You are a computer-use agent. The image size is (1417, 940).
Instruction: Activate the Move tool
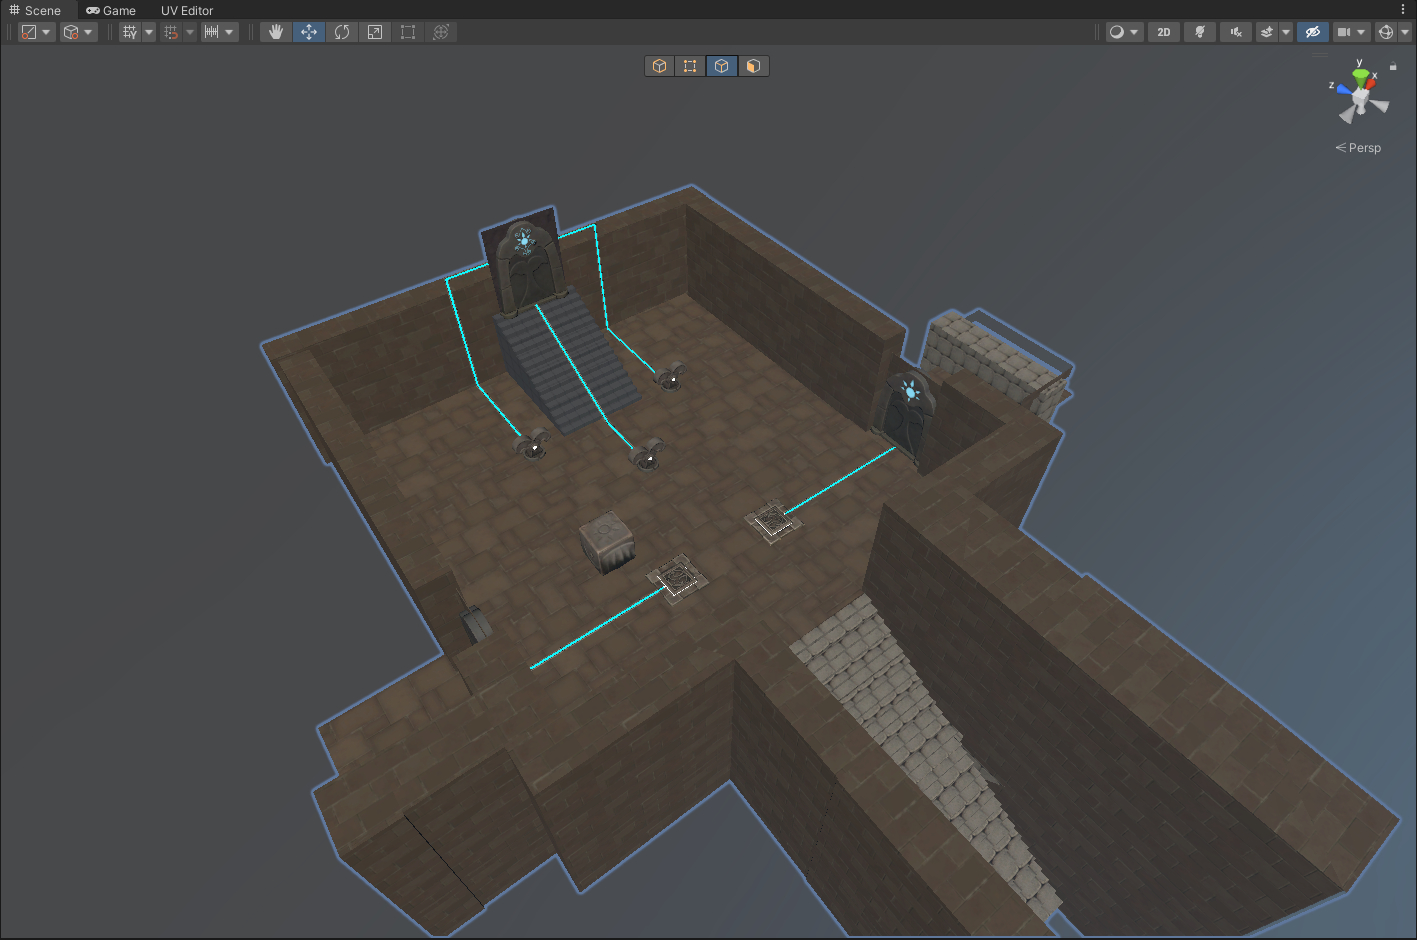point(309,32)
